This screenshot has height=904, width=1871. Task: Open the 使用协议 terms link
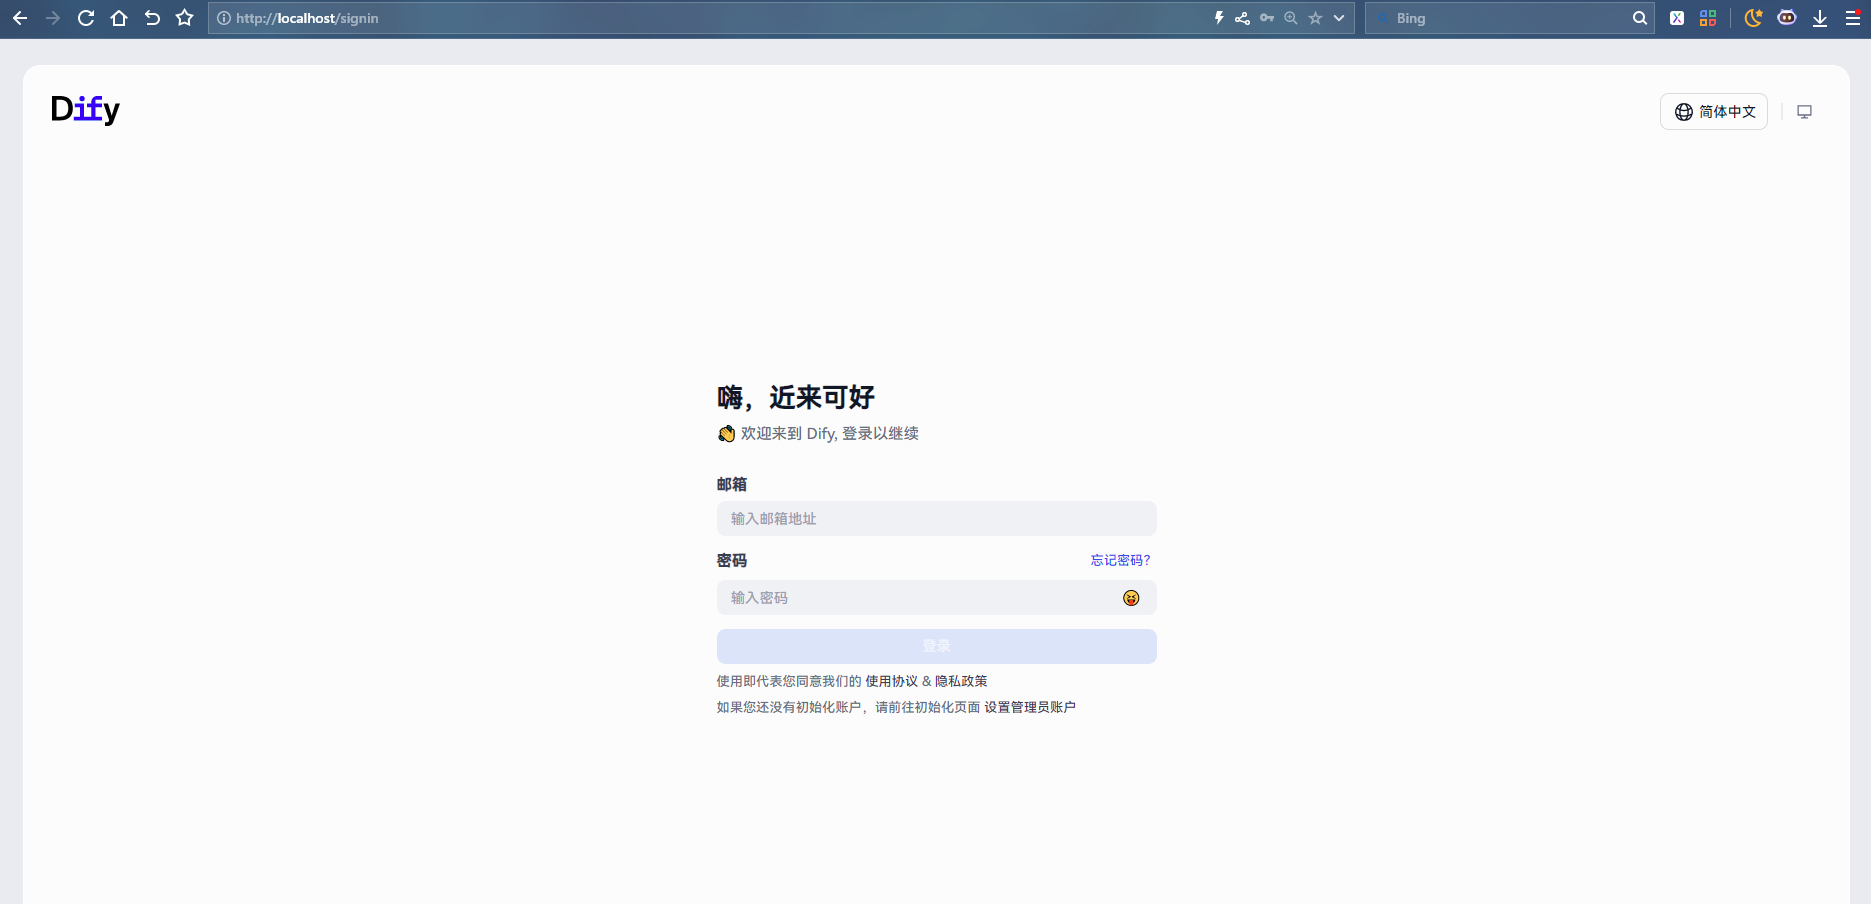pos(892,681)
